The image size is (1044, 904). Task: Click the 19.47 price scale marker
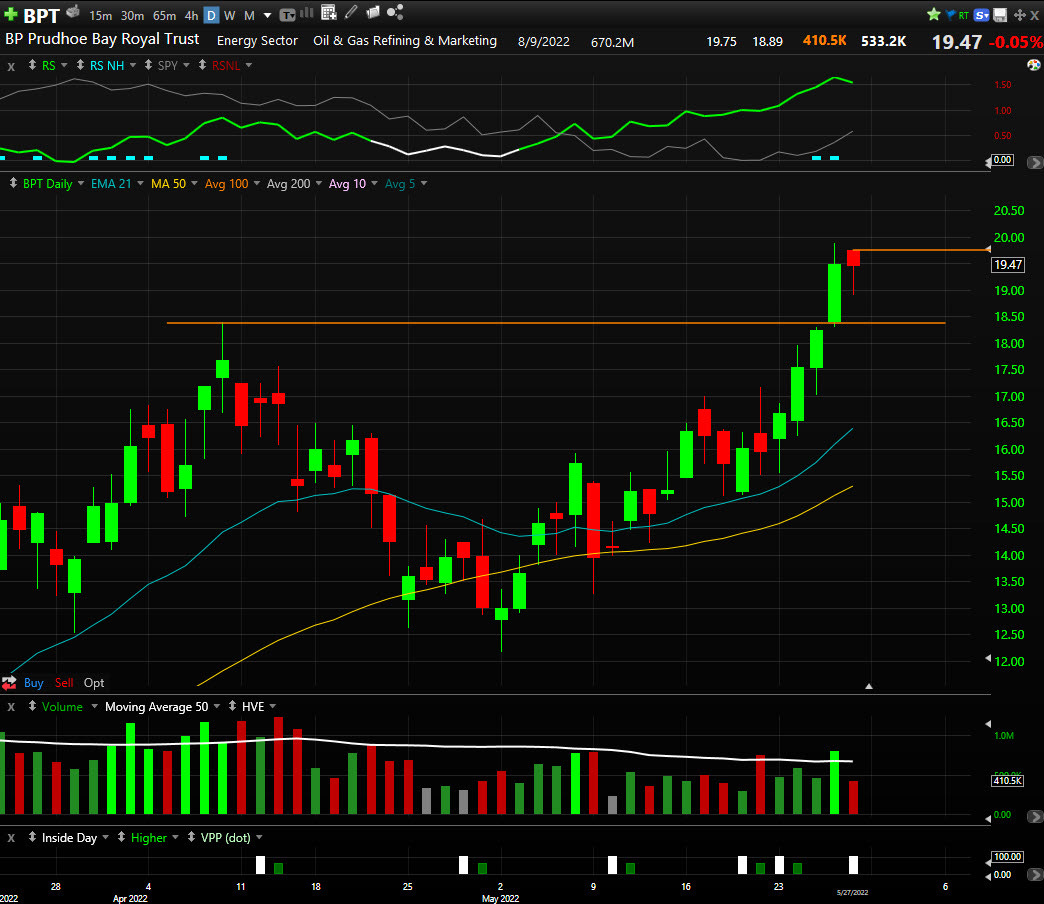point(1008,264)
